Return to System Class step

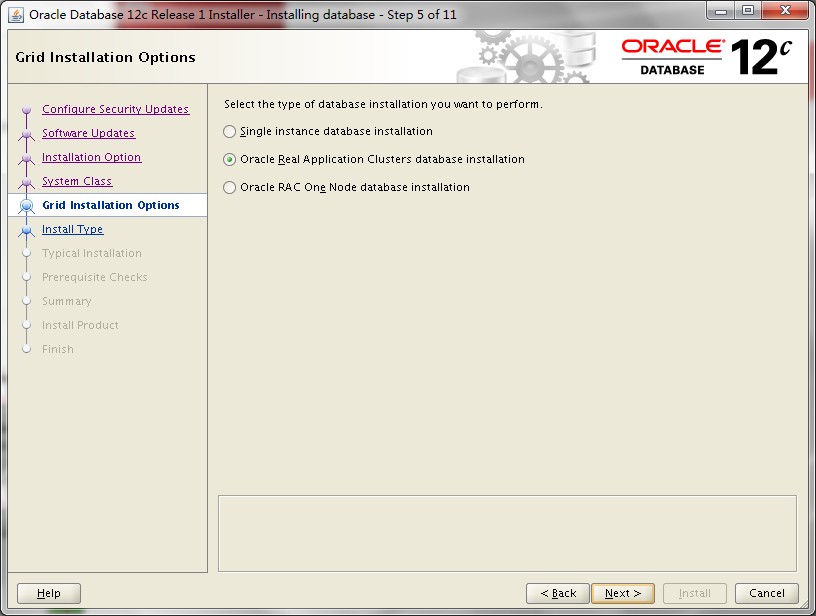tap(77, 181)
